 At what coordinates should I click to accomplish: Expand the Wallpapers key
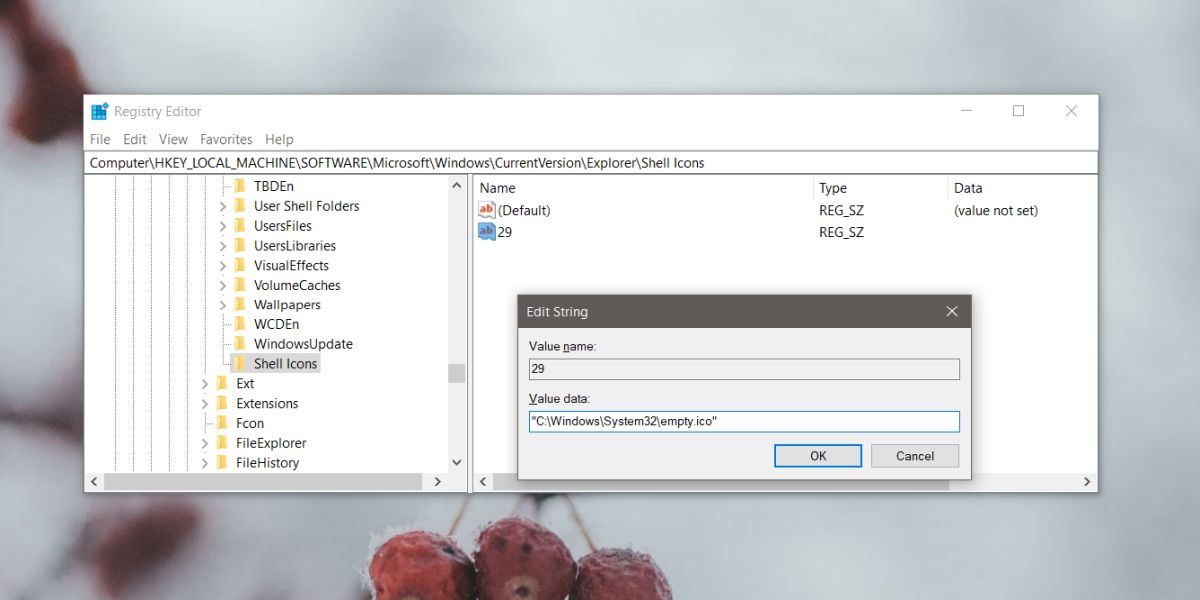click(x=223, y=304)
